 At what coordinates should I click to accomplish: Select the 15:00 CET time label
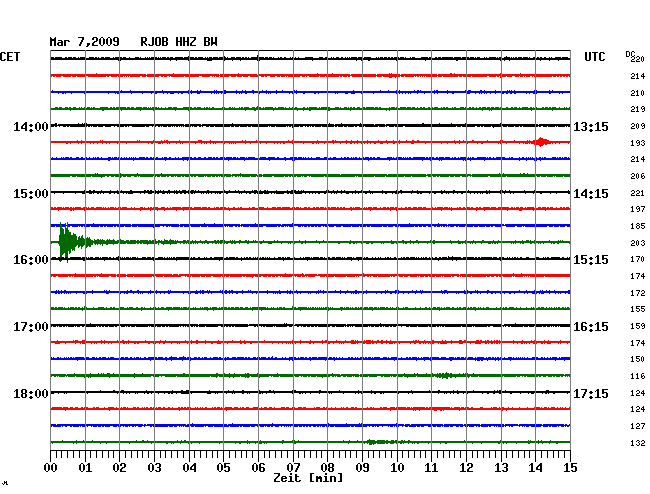click(x=31, y=194)
